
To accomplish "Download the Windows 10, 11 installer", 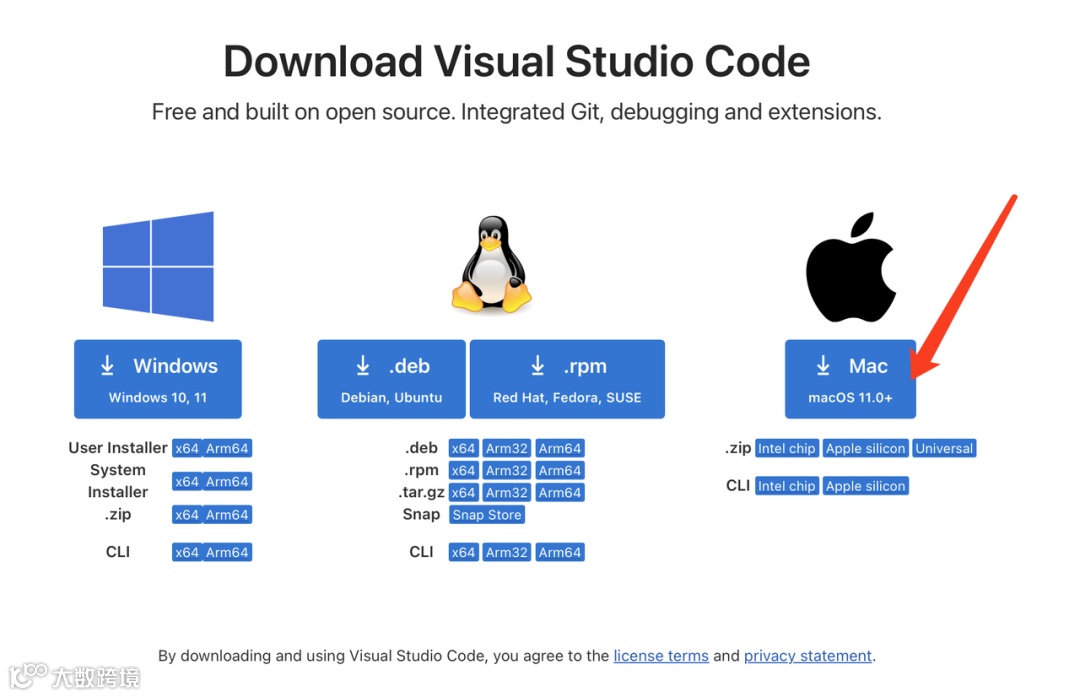I will [x=158, y=379].
